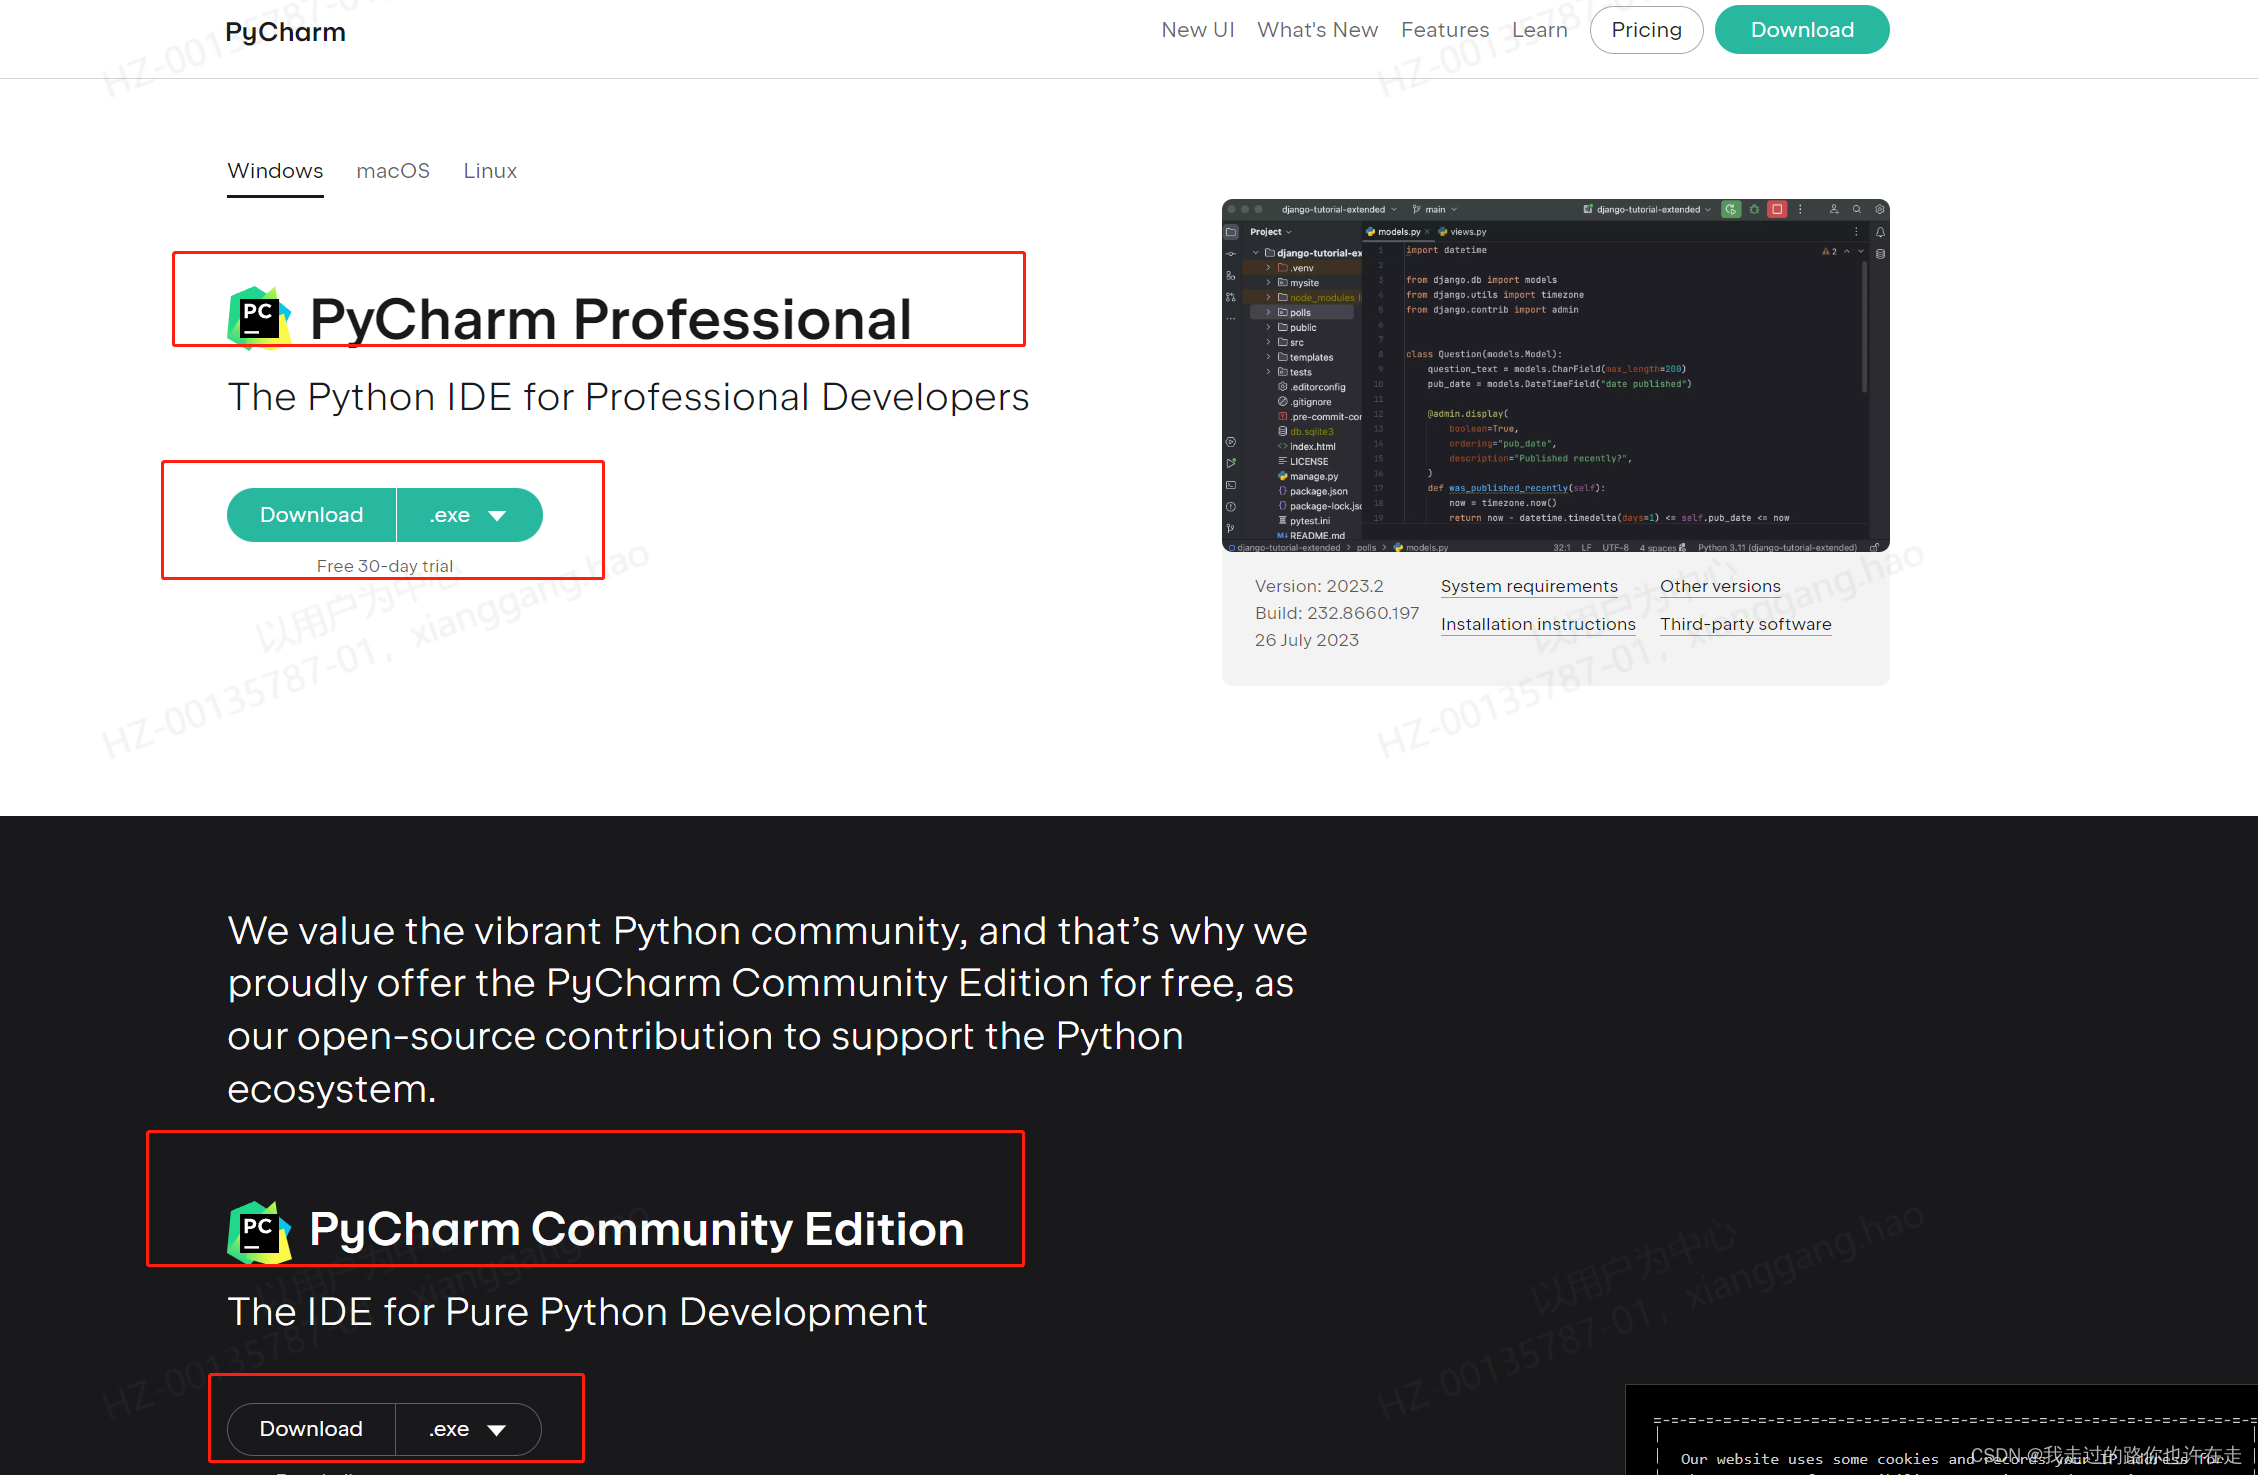
Task: Click 'The Python IDE for Professional Developers' tagline
Action: [628, 397]
